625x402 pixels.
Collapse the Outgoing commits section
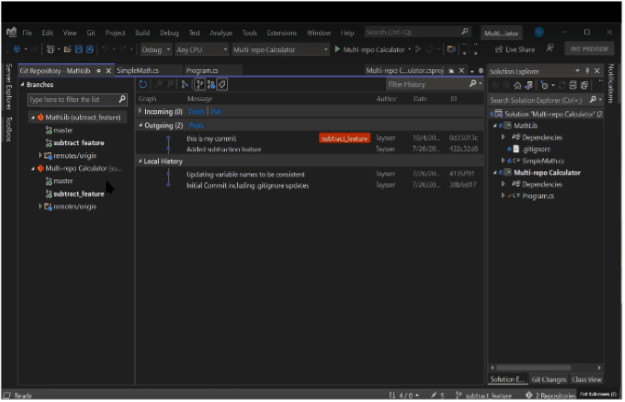(x=140, y=125)
